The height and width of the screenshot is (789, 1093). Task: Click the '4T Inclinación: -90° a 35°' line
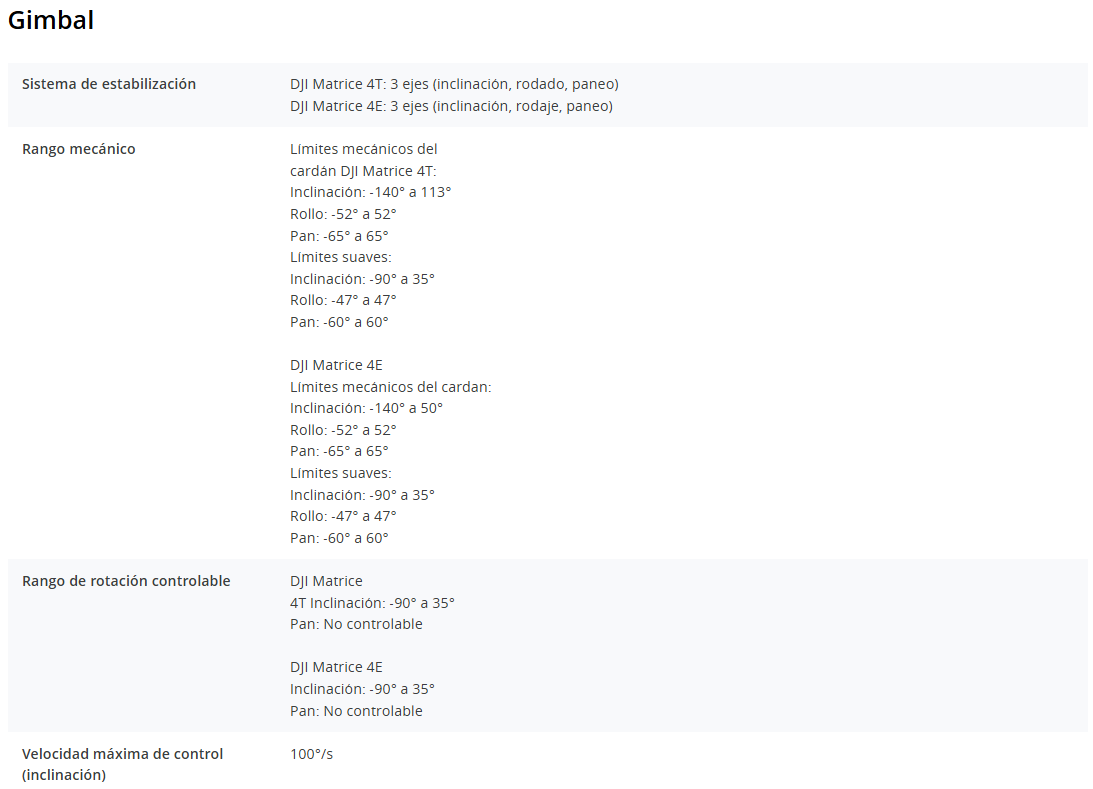(372, 603)
